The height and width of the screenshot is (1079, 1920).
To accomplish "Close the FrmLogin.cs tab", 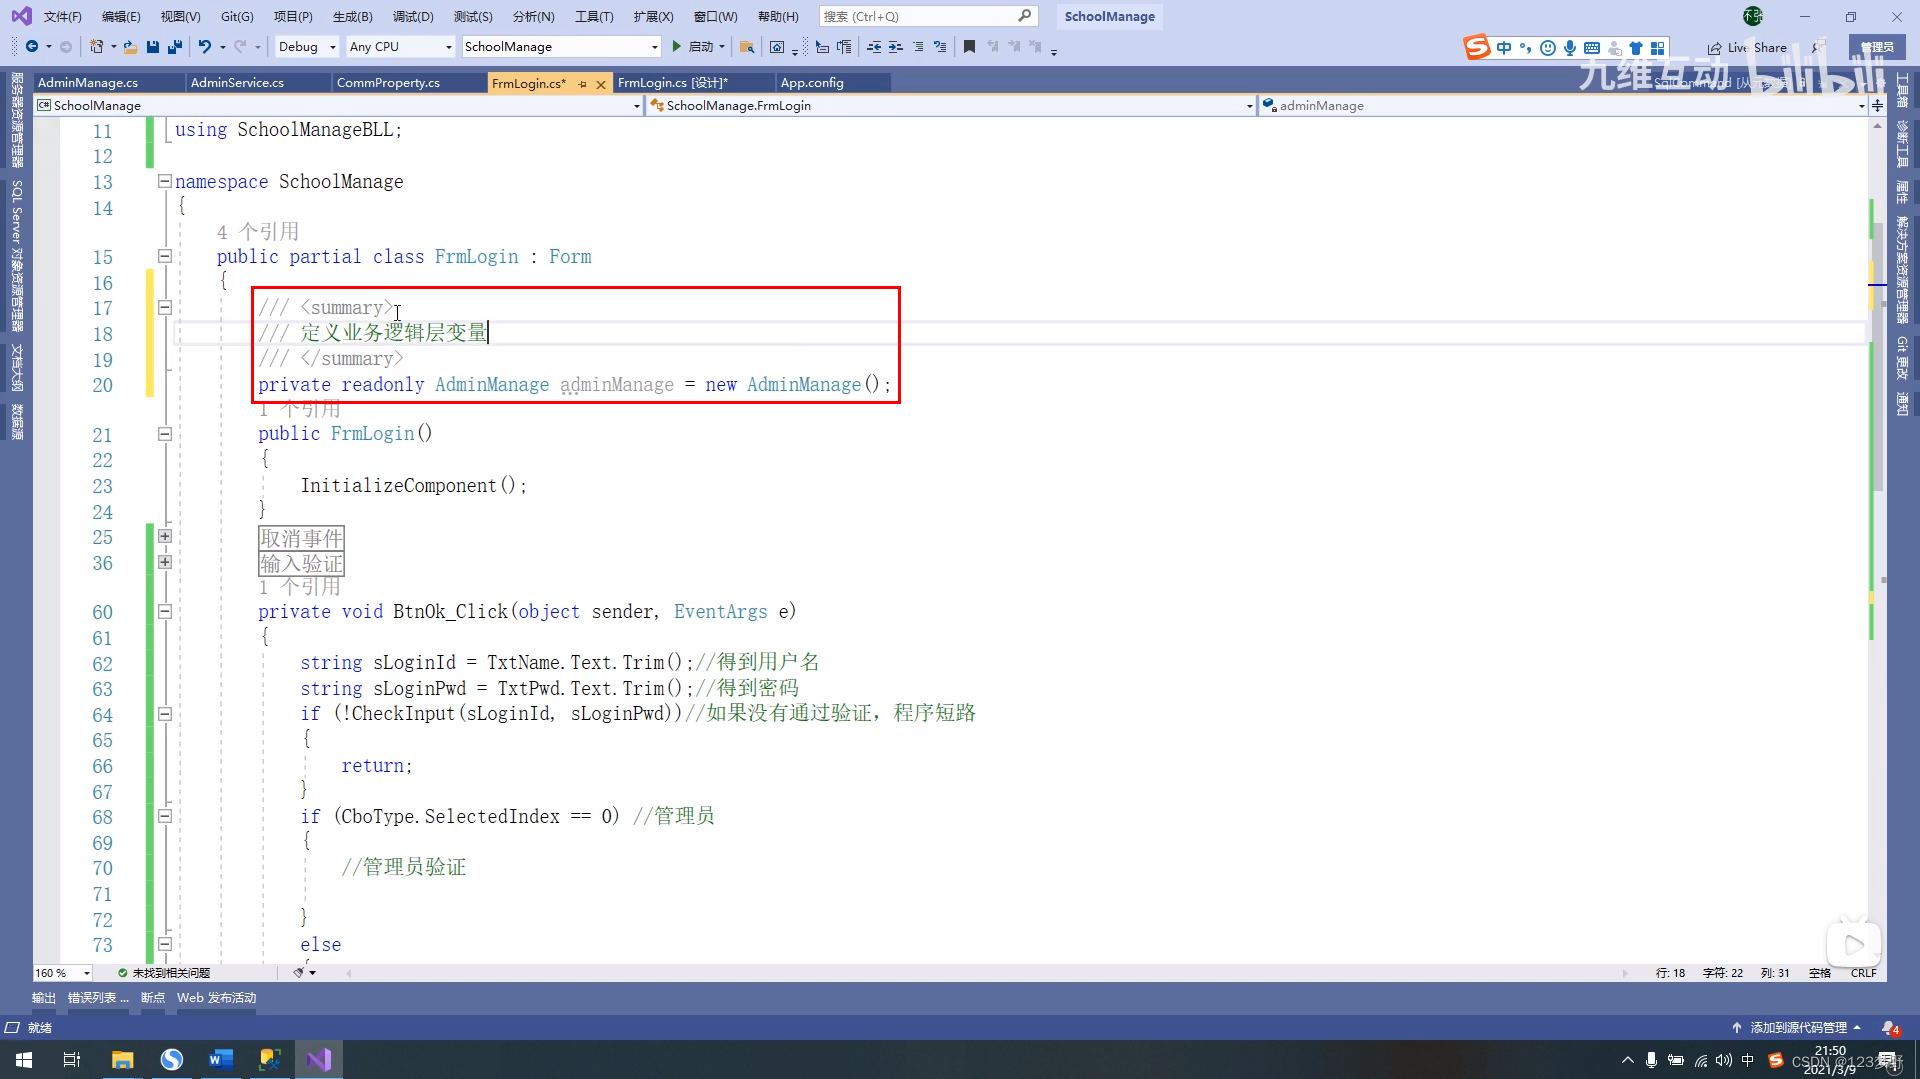I will pos(601,84).
